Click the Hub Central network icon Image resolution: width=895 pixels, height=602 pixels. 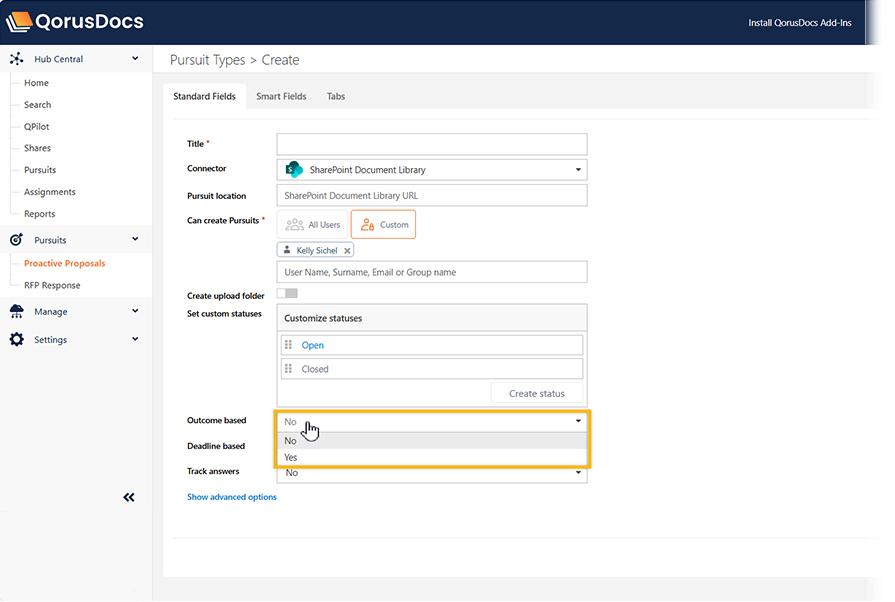tap(16, 59)
